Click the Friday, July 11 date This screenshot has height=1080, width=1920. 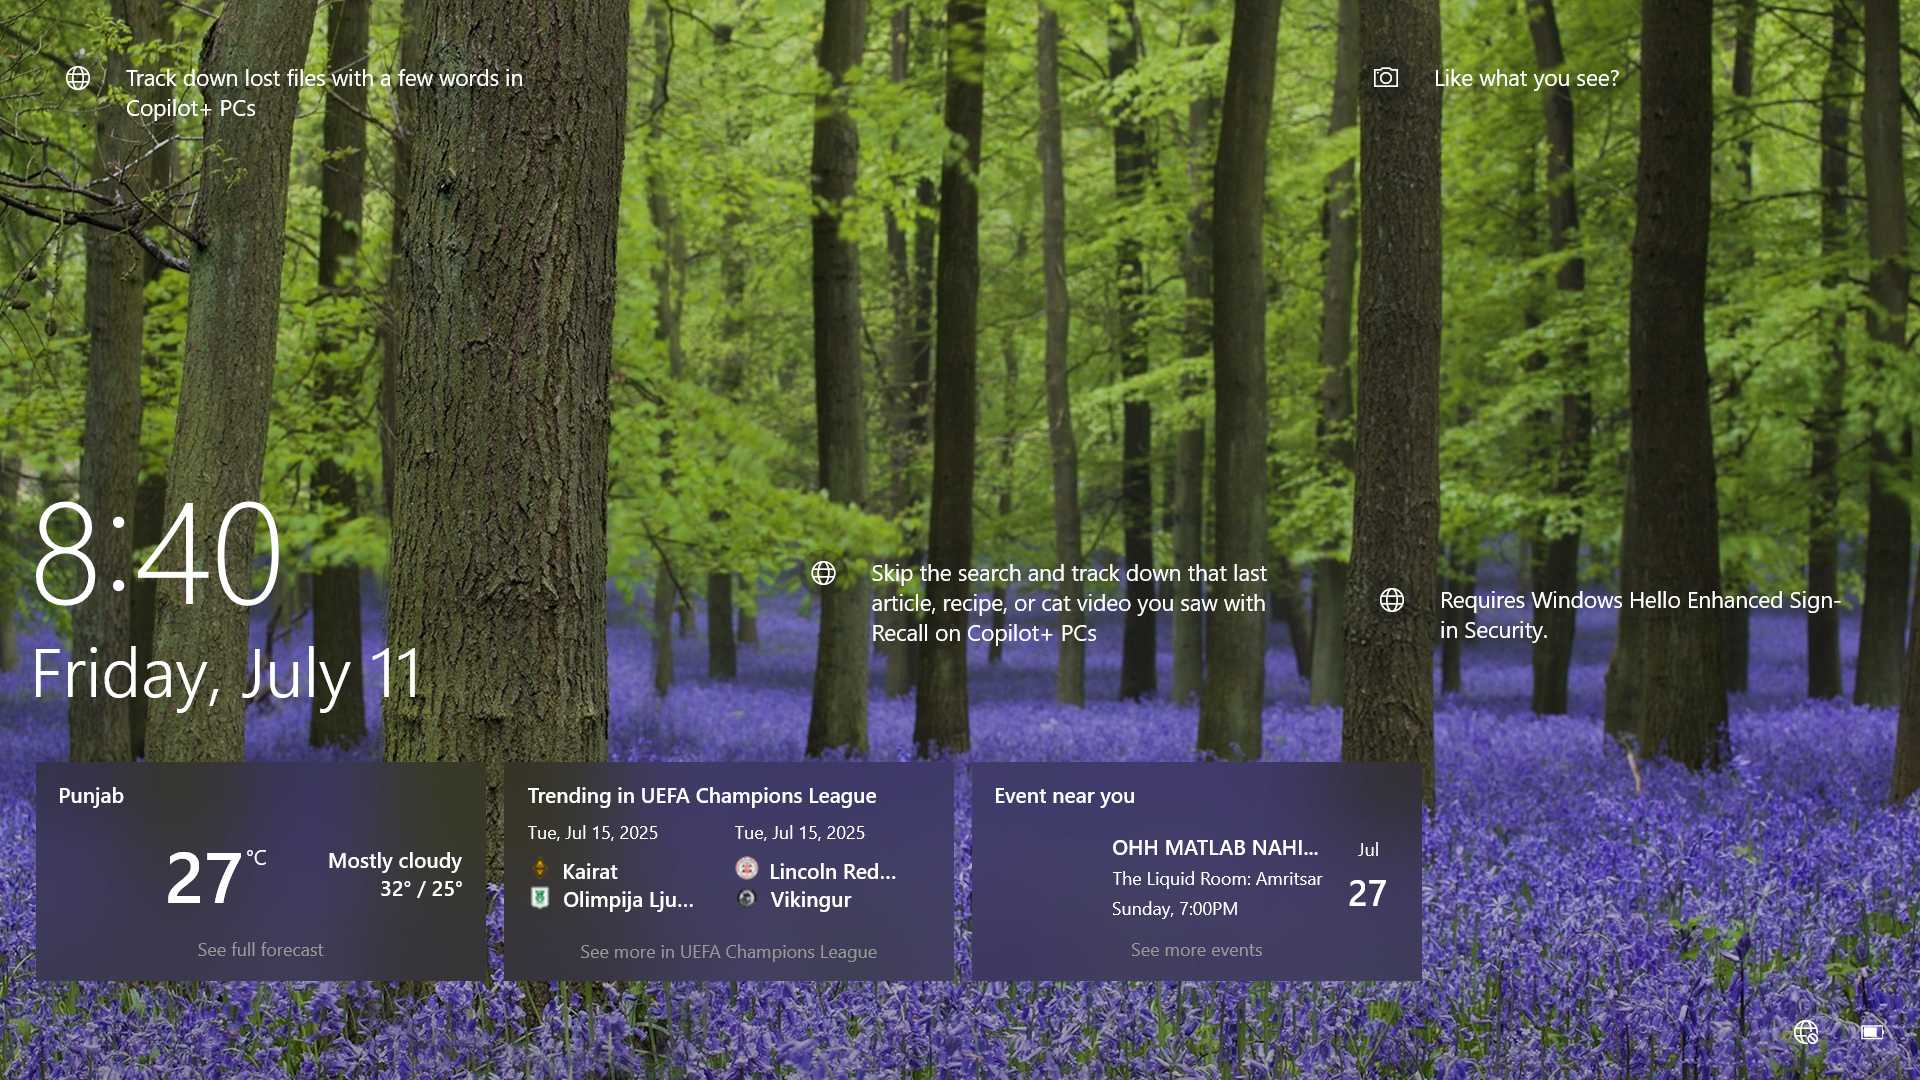click(227, 674)
